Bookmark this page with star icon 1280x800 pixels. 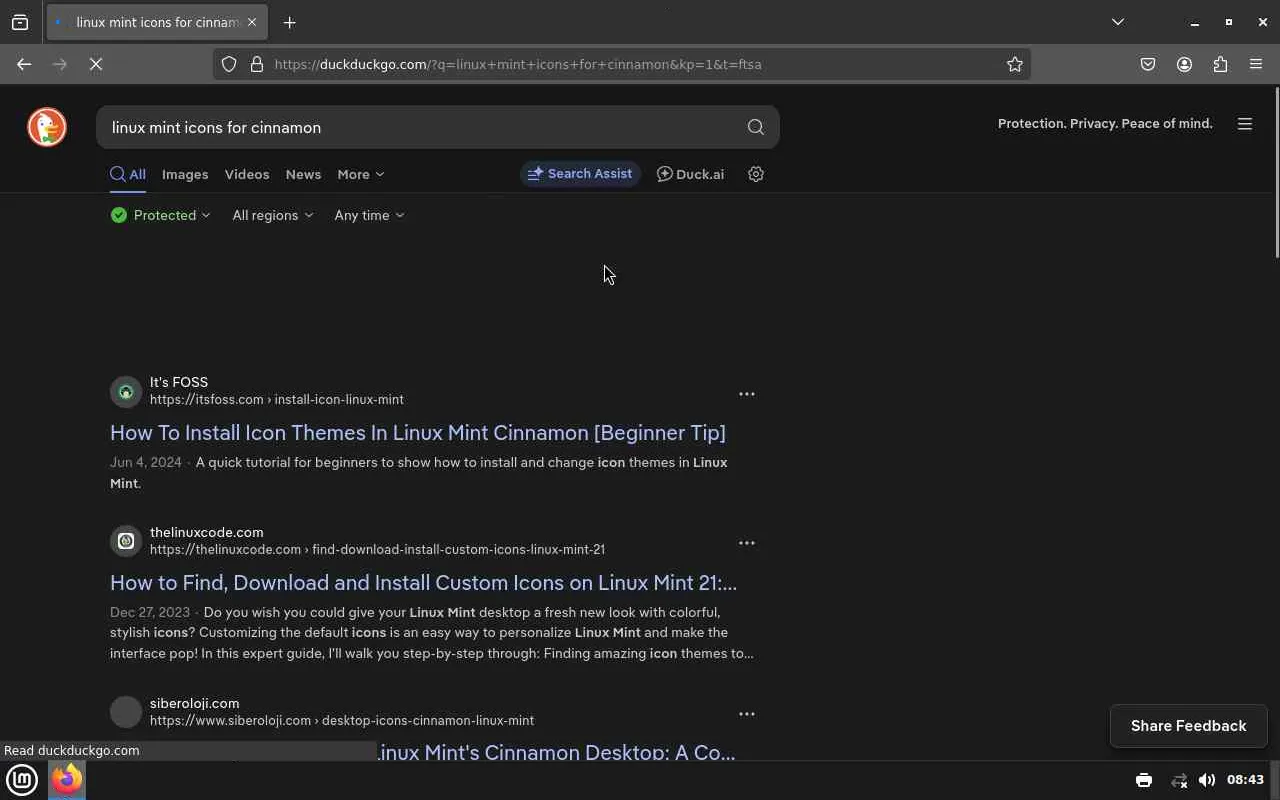click(1015, 64)
